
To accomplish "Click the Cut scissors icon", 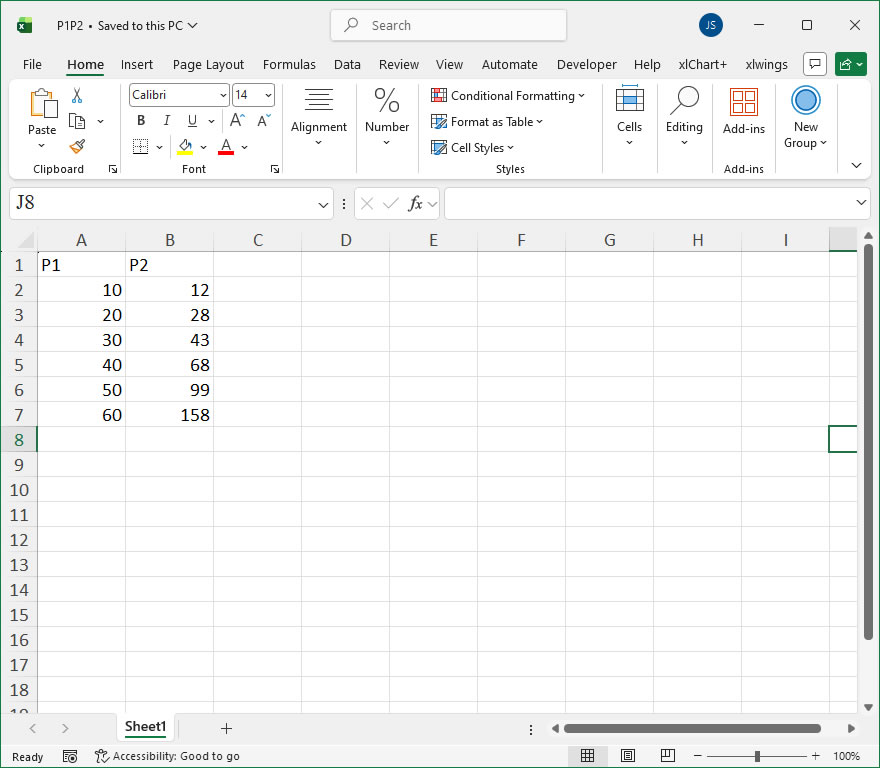I will click(x=77, y=96).
